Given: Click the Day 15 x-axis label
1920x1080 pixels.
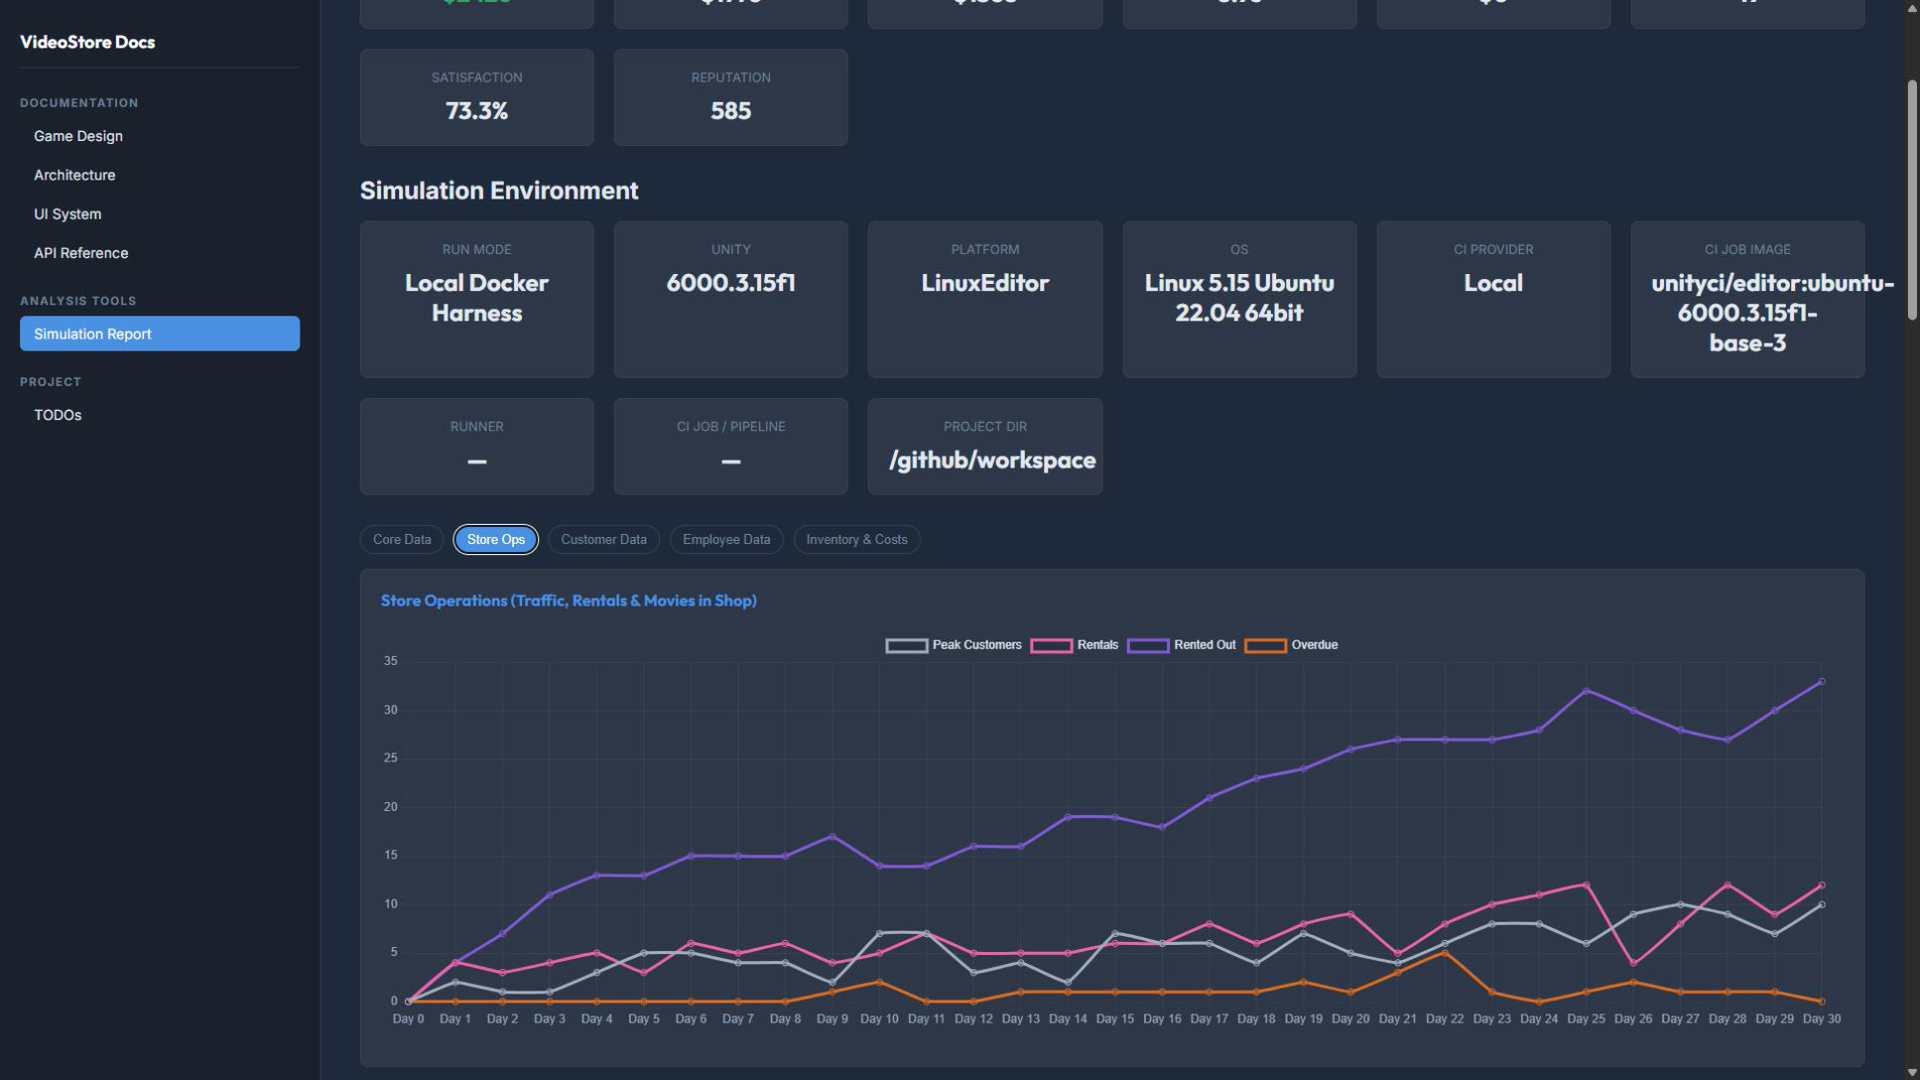Looking at the screenshot, I should 1115,1019.
